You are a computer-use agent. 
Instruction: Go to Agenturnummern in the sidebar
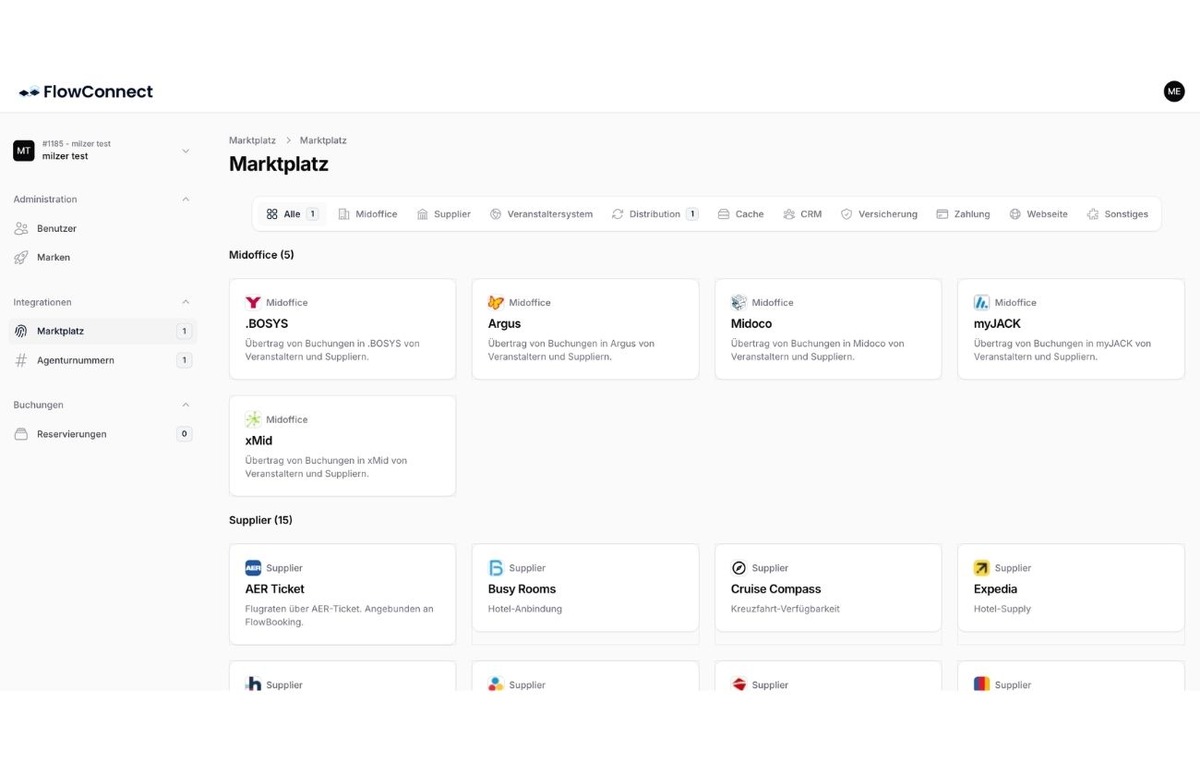(75, 360)
